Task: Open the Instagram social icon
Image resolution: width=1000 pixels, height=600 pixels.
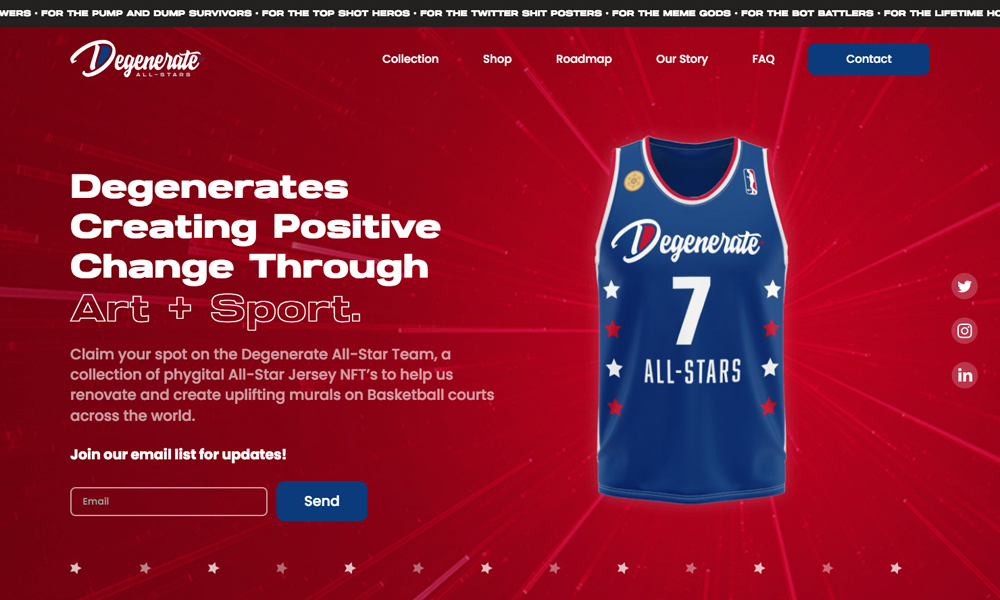Action: pyautogui.click(x=964, y=330)
